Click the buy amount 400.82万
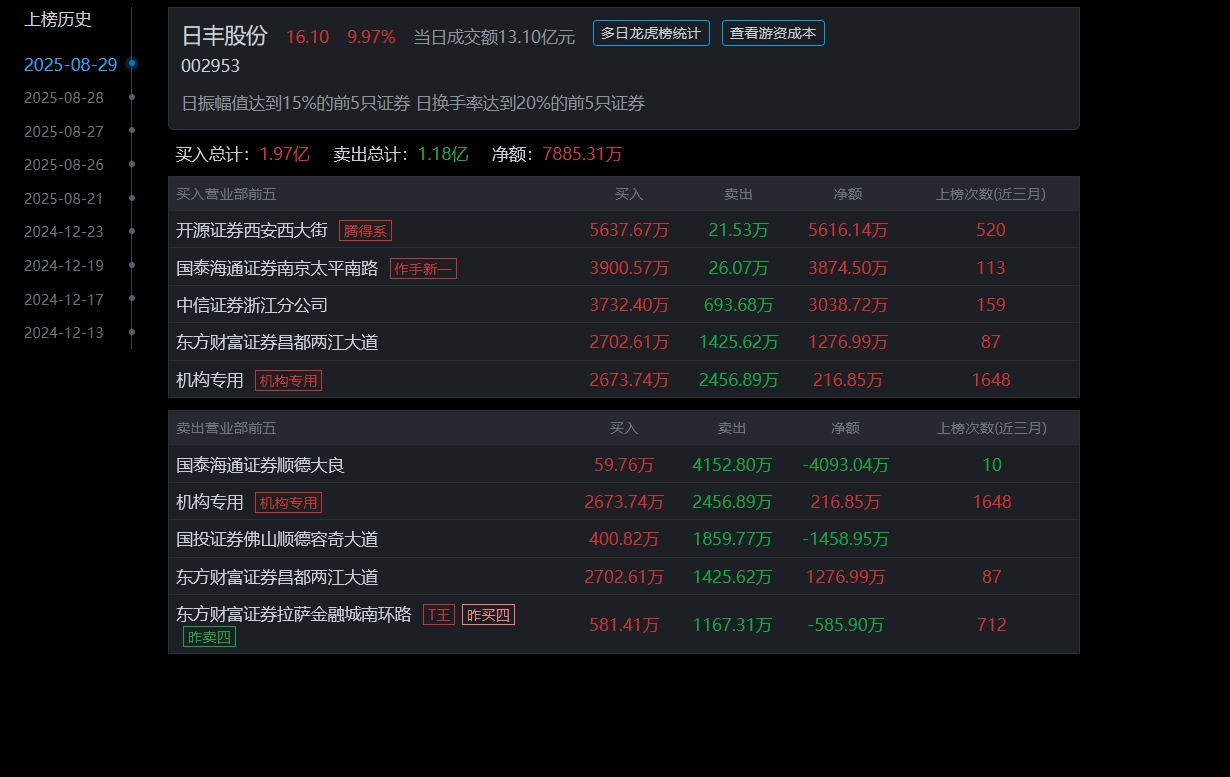The height and width of the screenshot is (777, 1230). click(x=624, y=539)
